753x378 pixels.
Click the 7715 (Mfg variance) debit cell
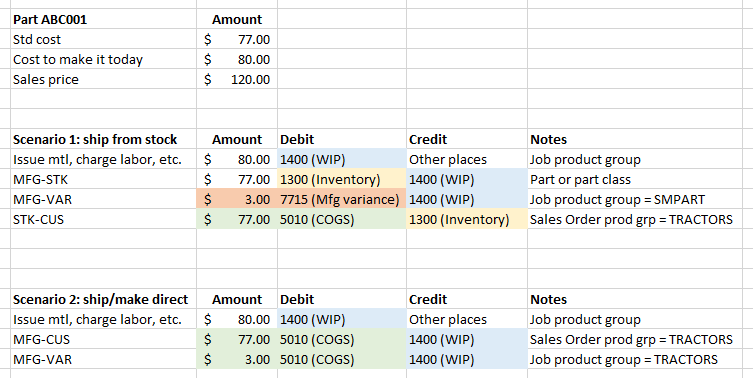click(342, 199)
